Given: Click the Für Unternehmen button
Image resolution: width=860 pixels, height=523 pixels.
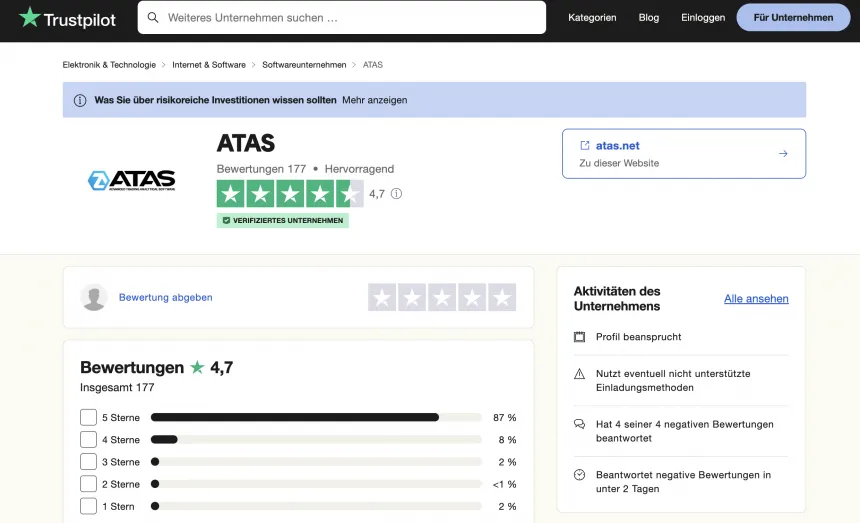Looking at the screenshot, I should click(x=793, y=18).
